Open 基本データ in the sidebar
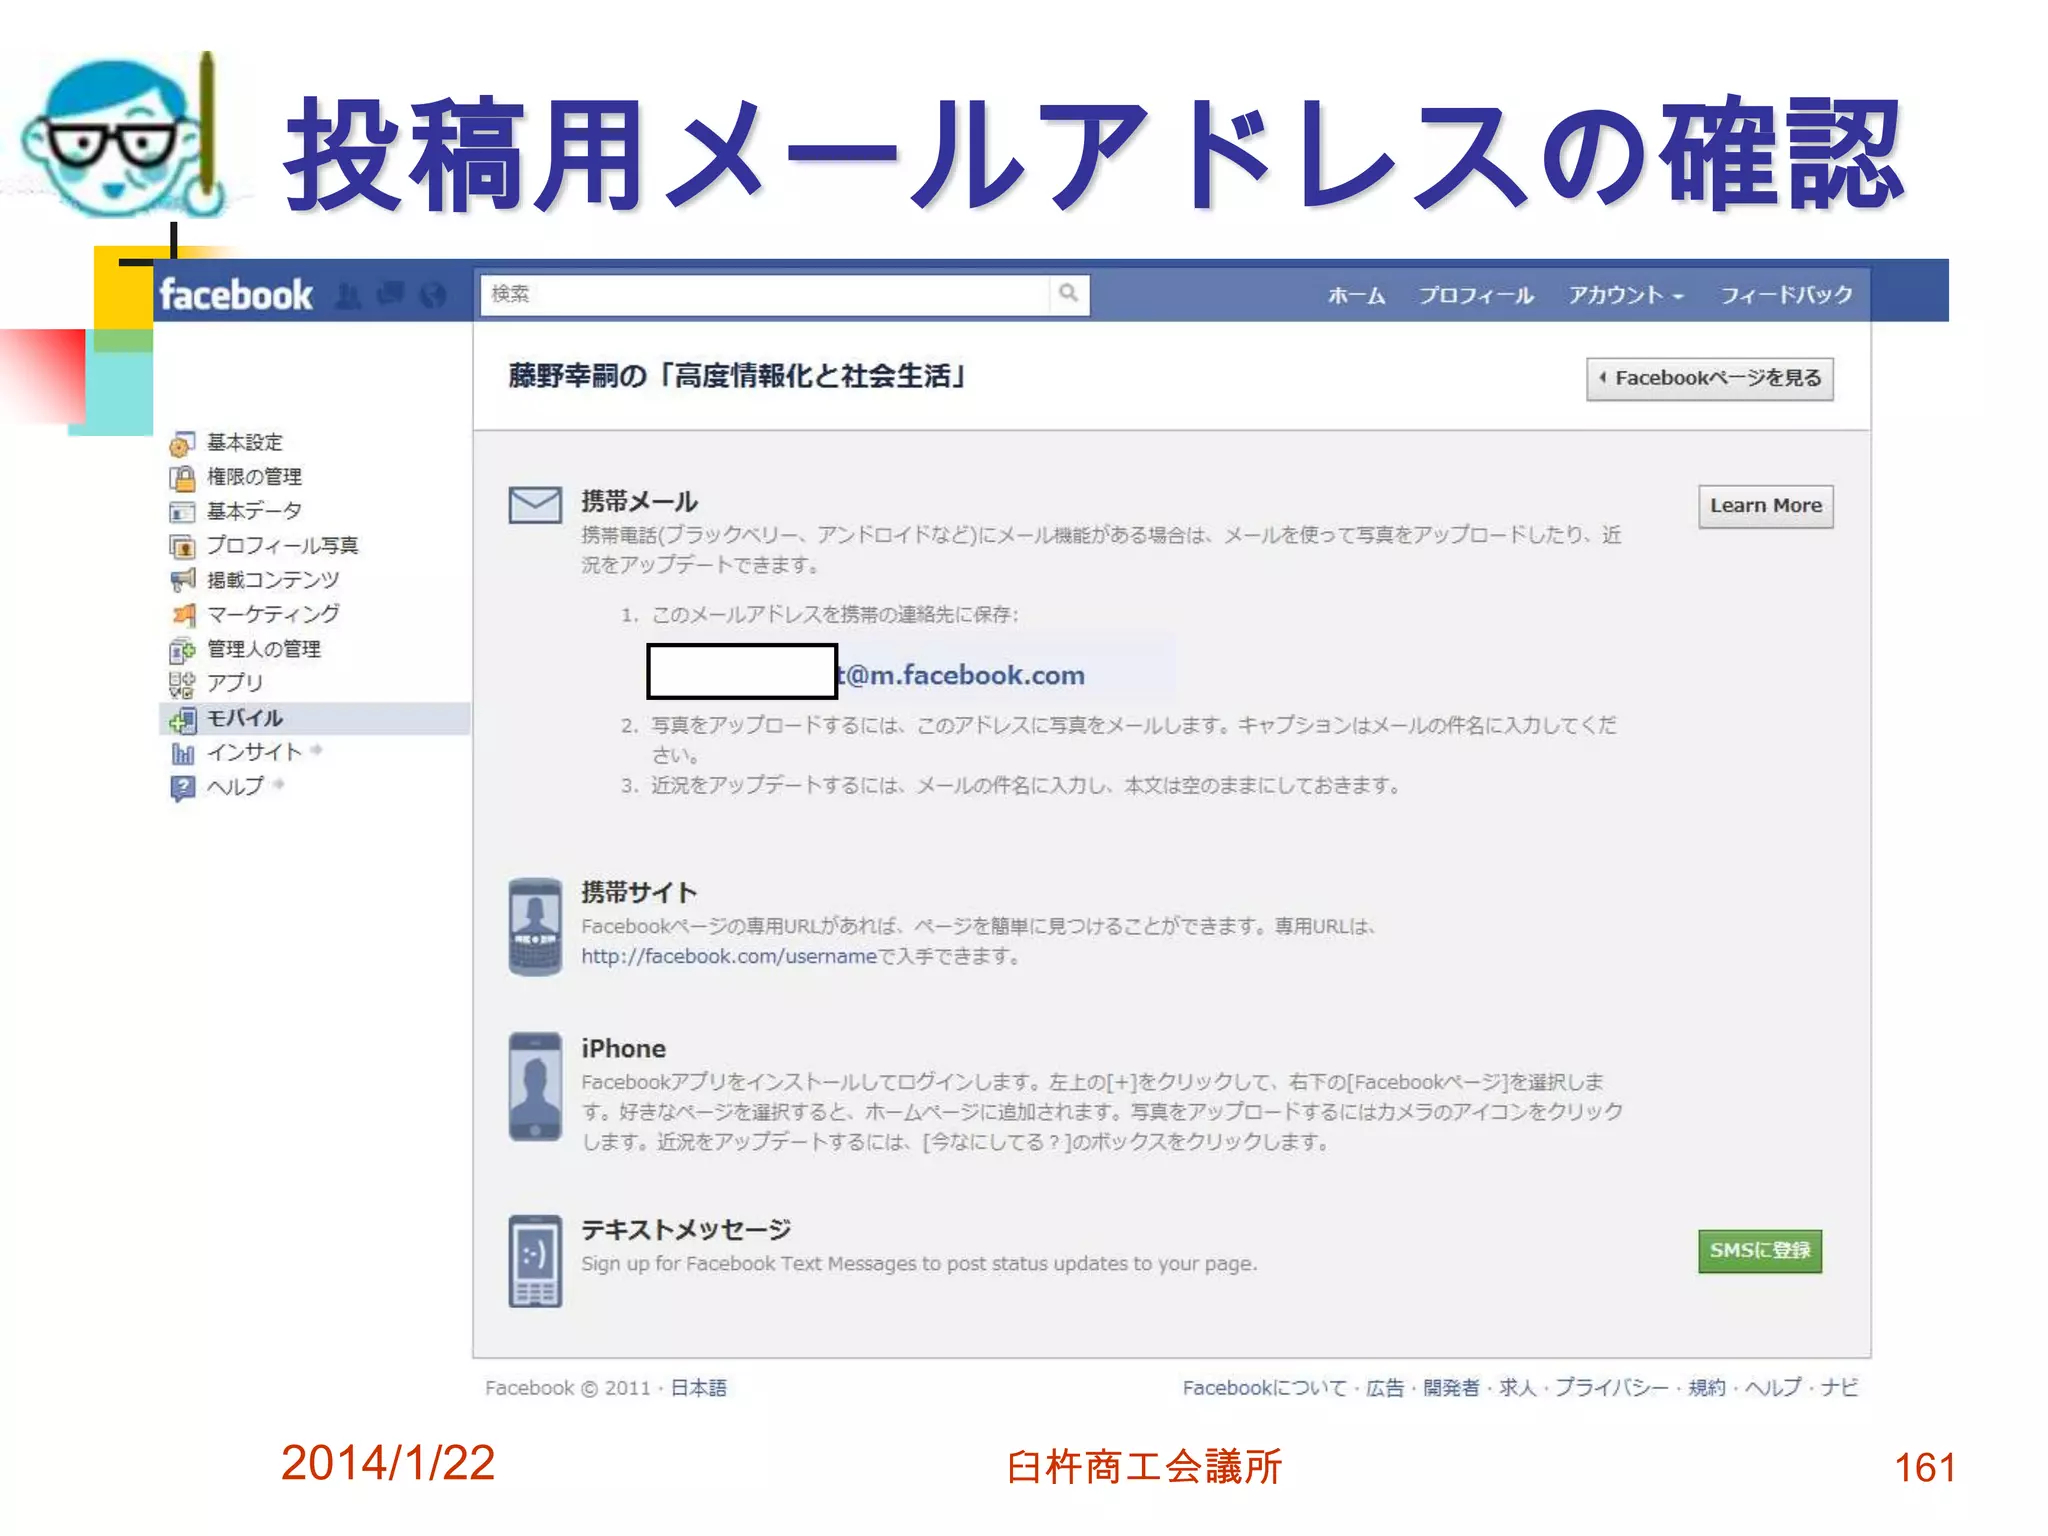2048x1536 pixels. [254, 511]
